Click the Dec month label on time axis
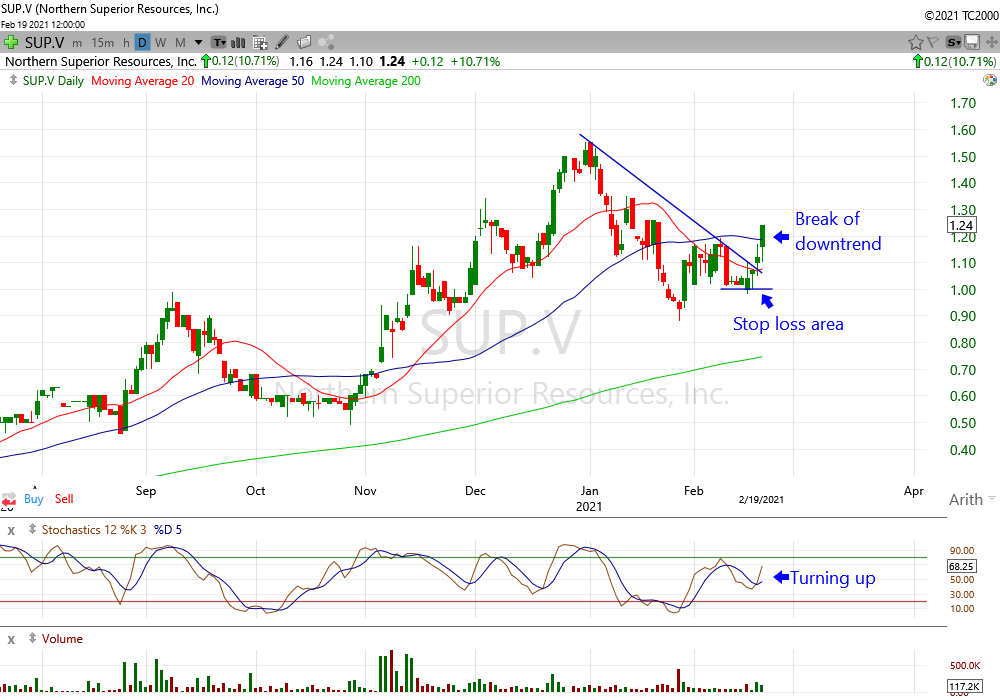Image resolution: width=1000 pixels, height=700 pixels. tap(475, 491)
